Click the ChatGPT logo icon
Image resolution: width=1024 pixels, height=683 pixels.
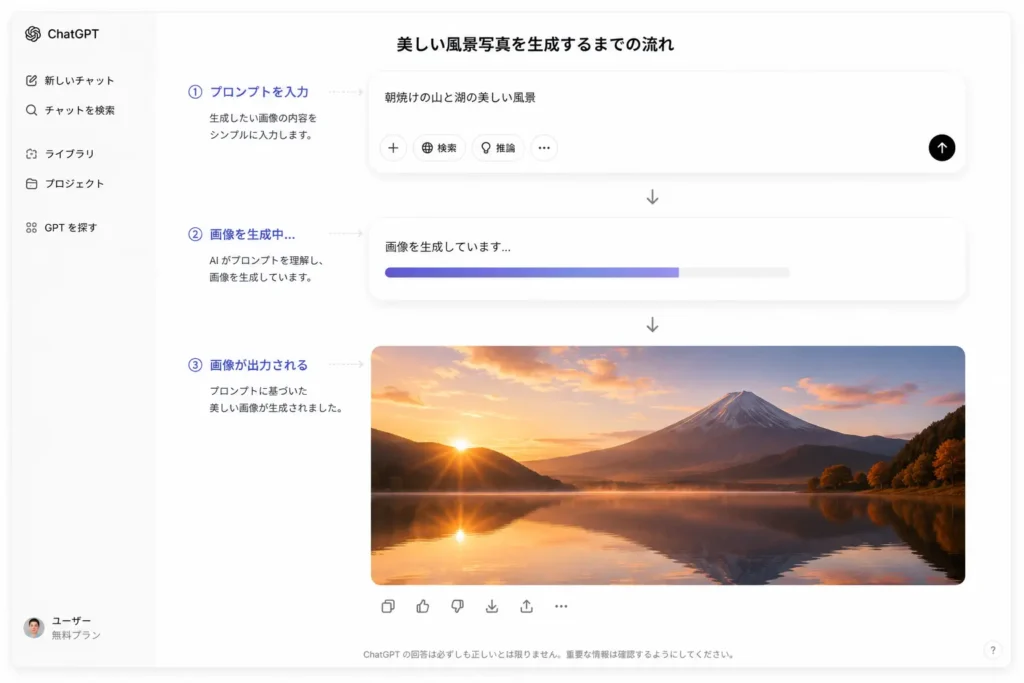33,34
